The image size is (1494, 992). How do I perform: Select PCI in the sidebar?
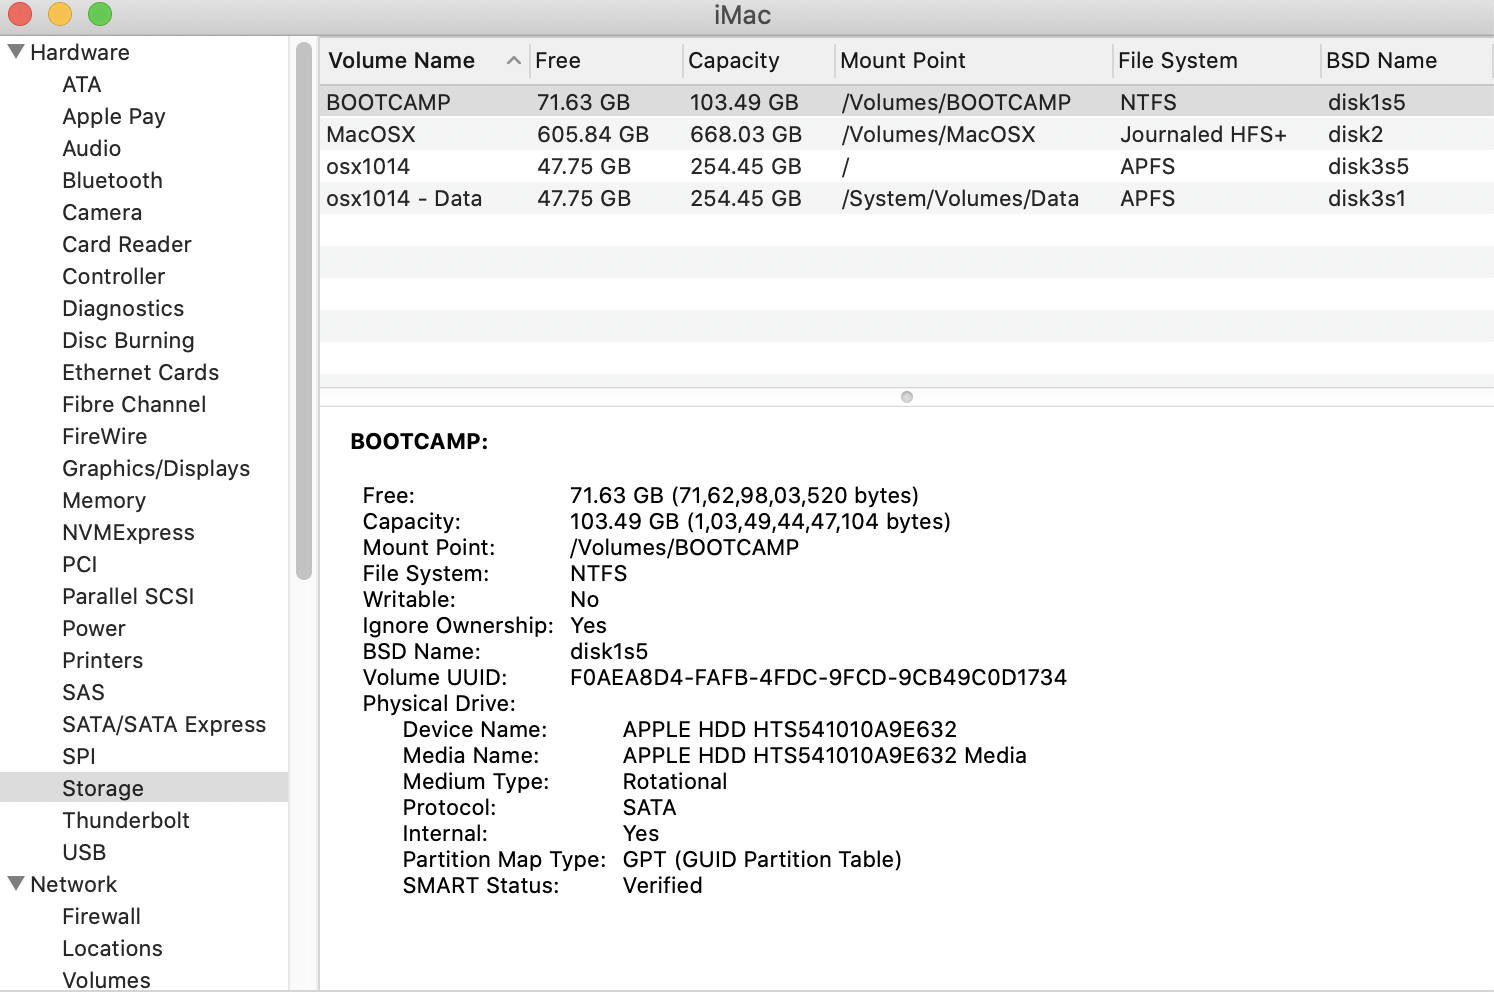pyautogui.click(x=80, y=564)
